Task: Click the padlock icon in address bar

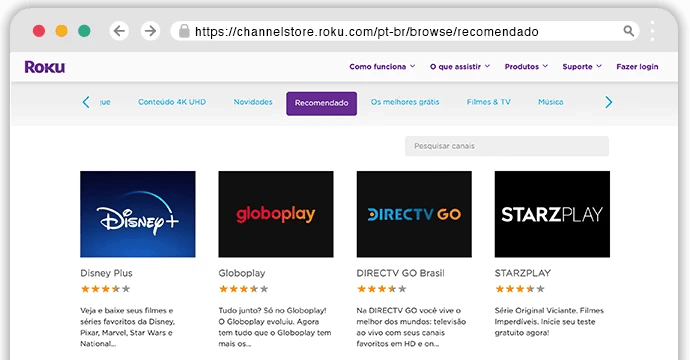Action: 184,31
